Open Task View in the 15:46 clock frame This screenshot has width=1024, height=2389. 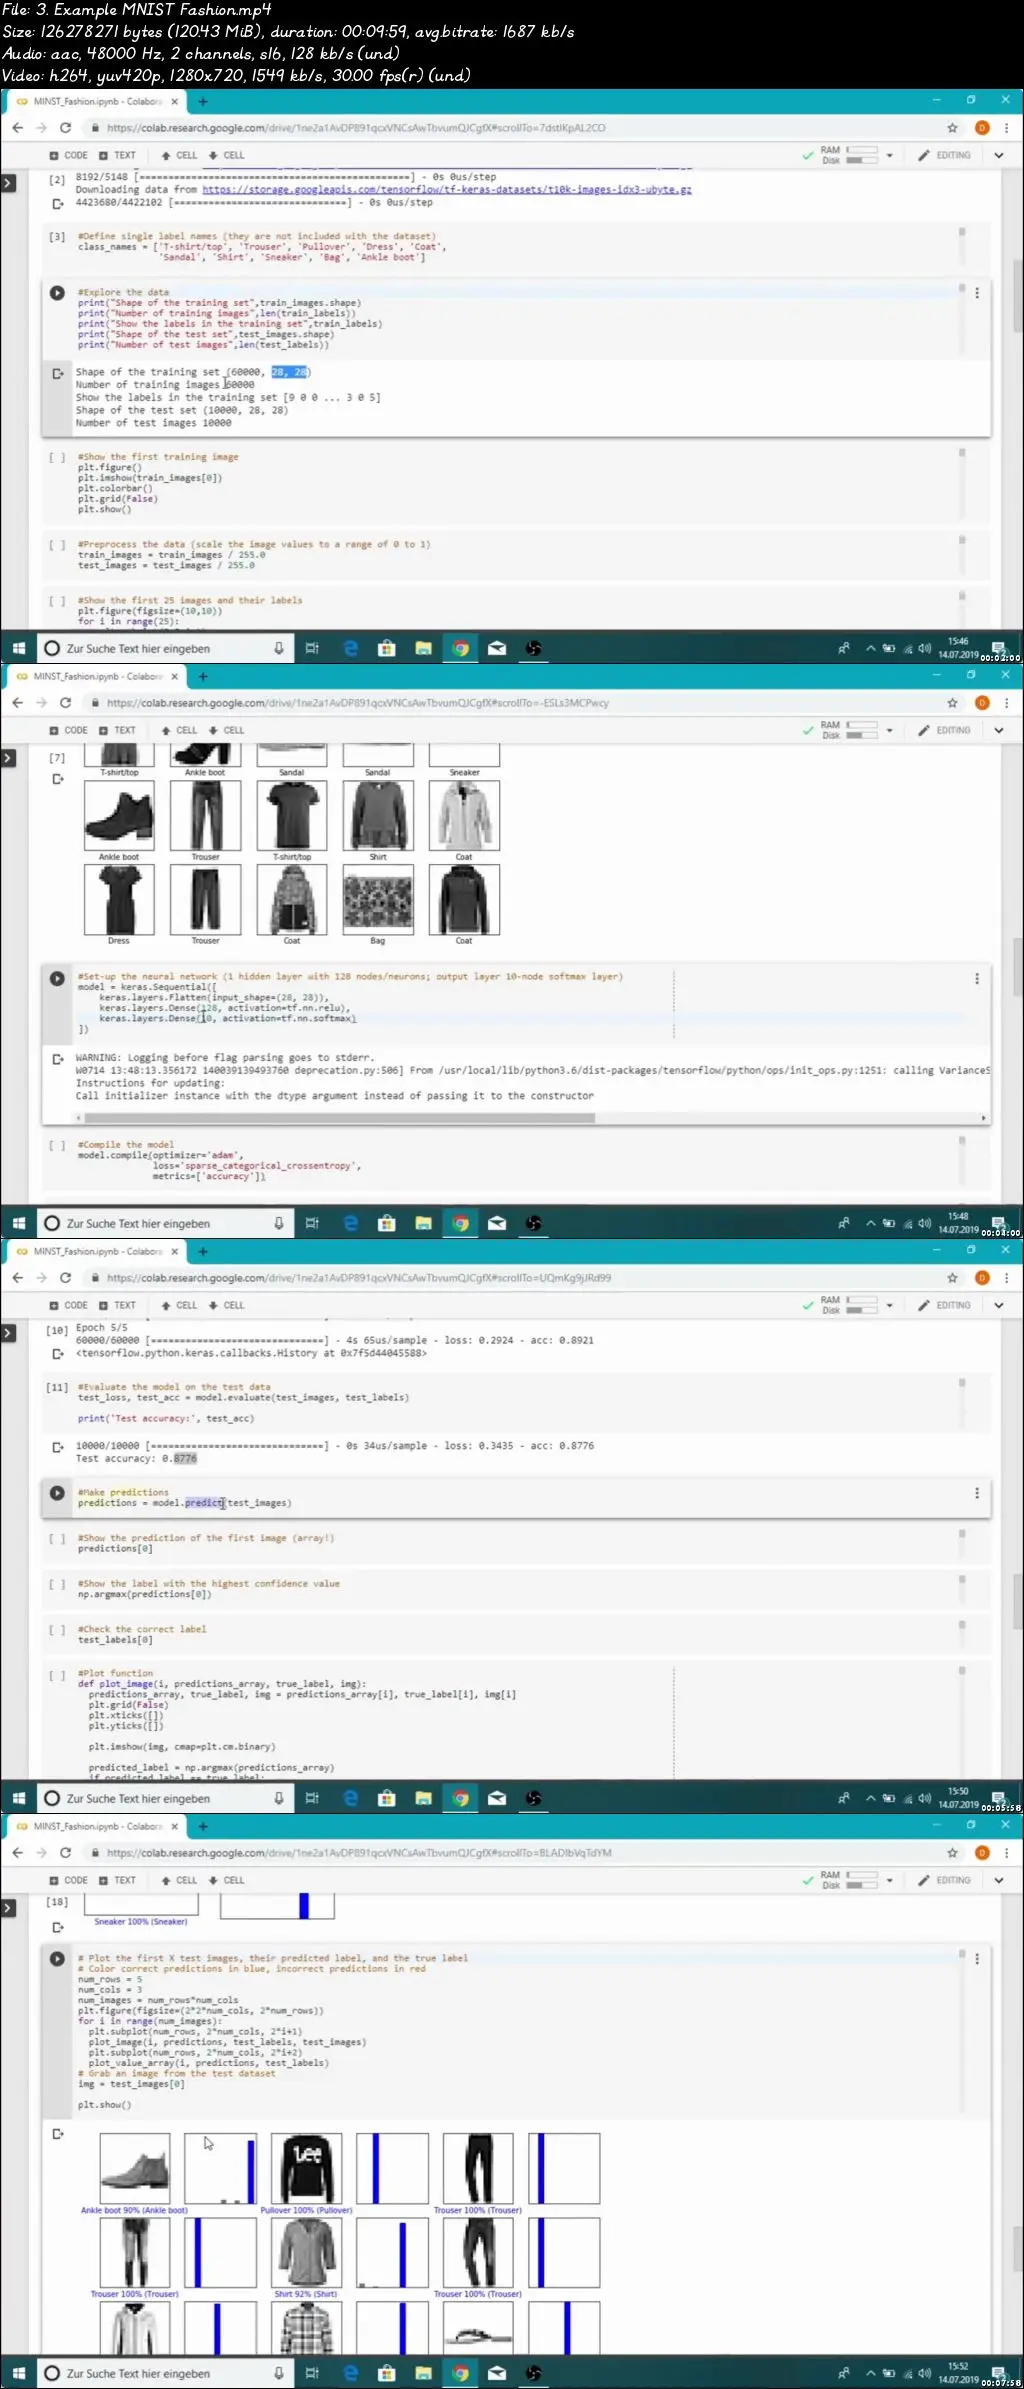point(312,648)
